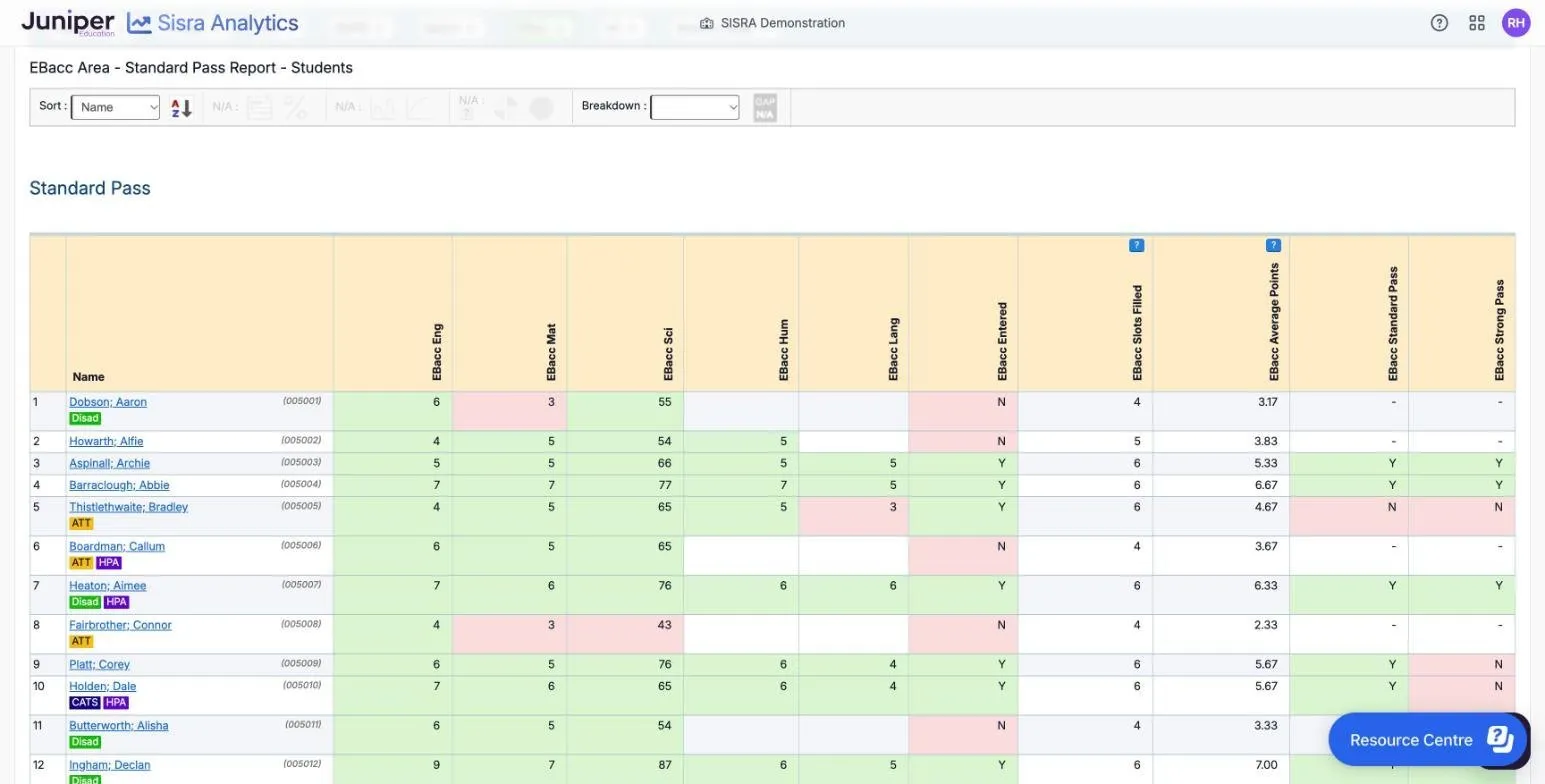Sort by EBacc Standard Pass column header
1545x784 pixels.
click(1393, 323)
